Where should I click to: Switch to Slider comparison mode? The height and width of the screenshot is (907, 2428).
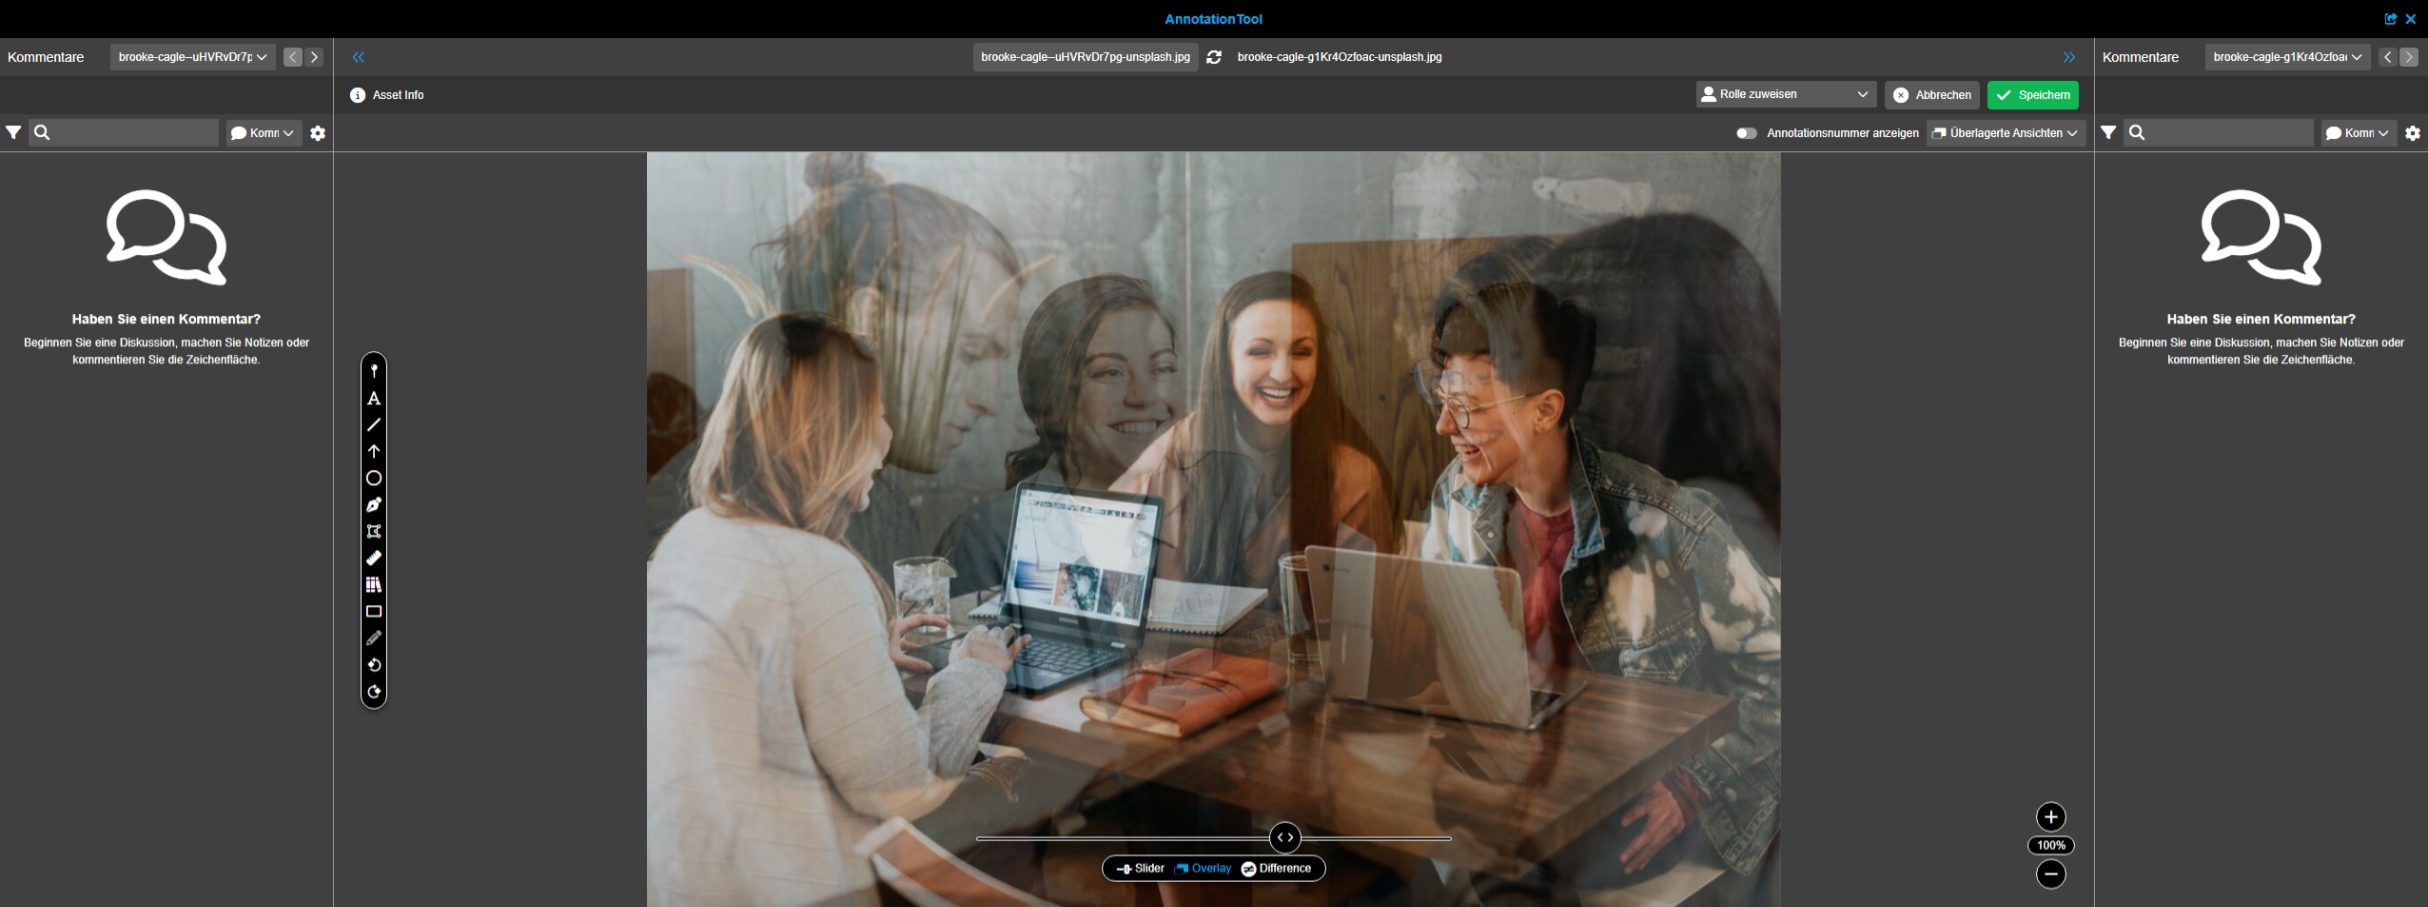[1141, 869]
